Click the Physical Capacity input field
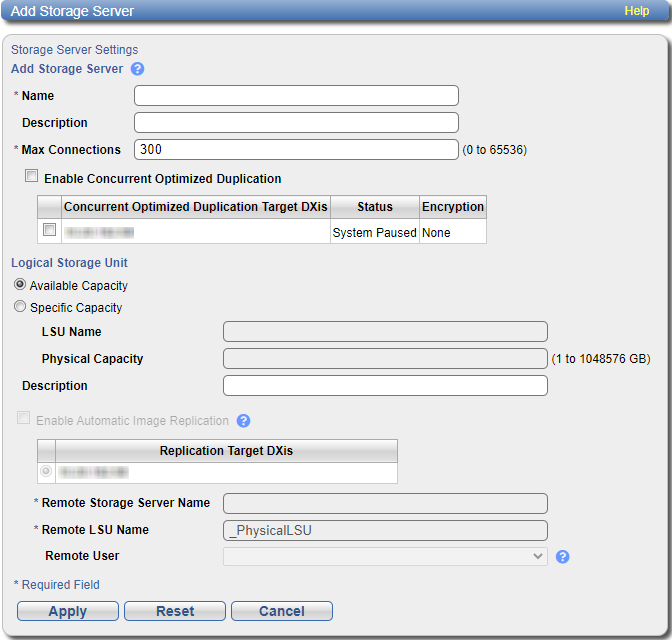This screenshot has width=672, height=640. pyautogui.click(x=385, y=359)
